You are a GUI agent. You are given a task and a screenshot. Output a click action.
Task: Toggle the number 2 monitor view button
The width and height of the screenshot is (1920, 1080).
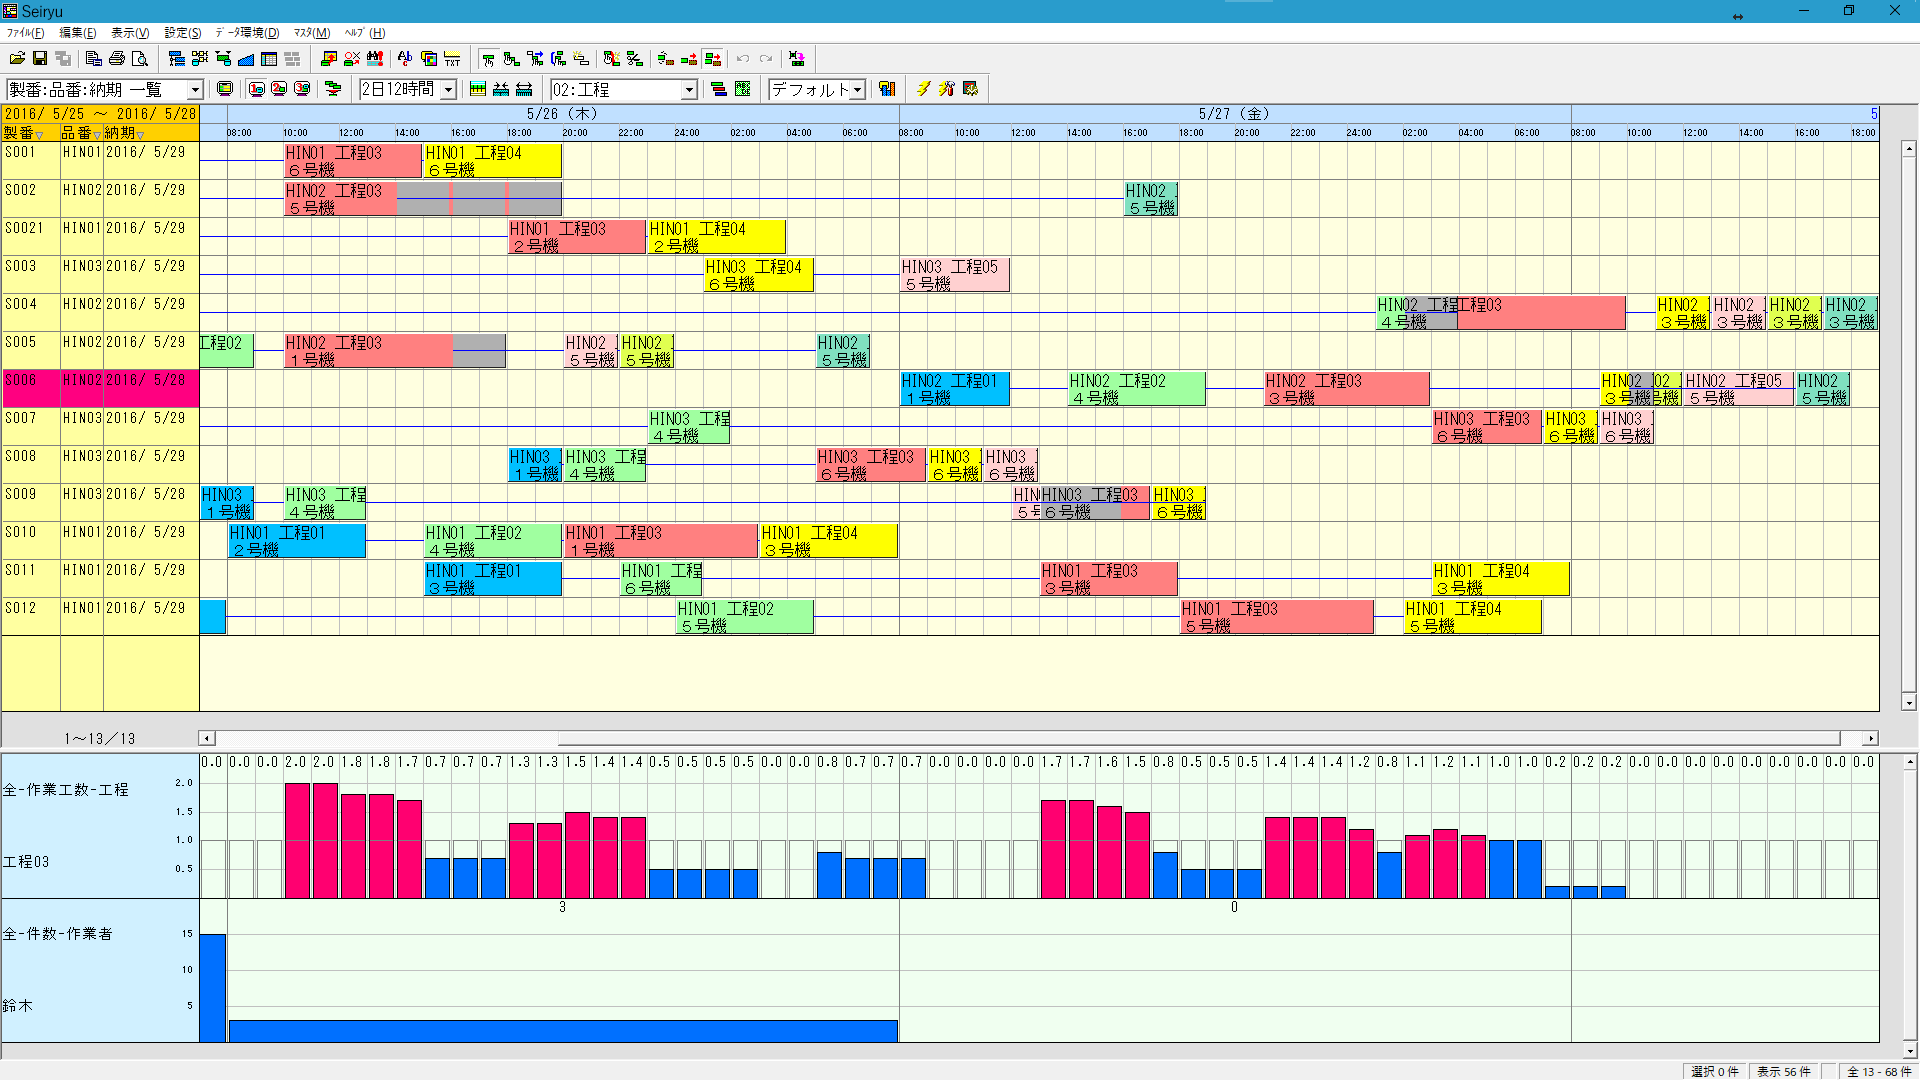[x=279, y=89]
